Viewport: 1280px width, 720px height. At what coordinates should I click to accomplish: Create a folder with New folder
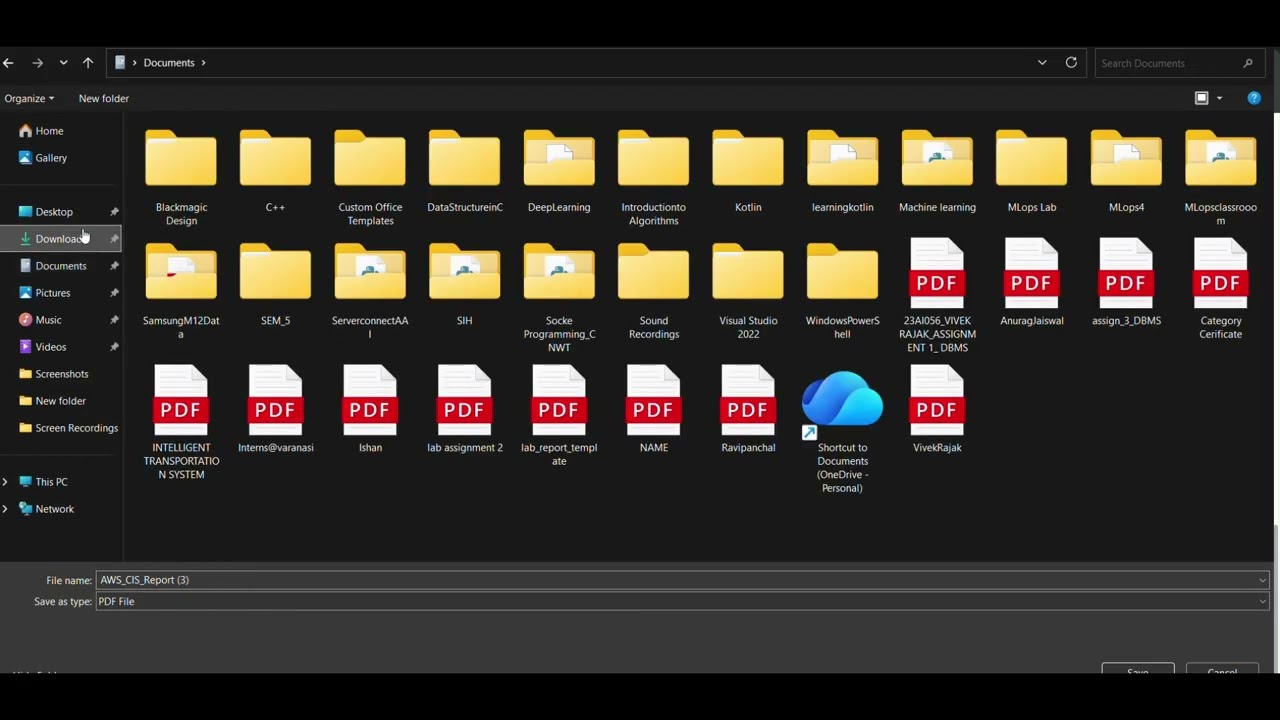tap(104, 99)
